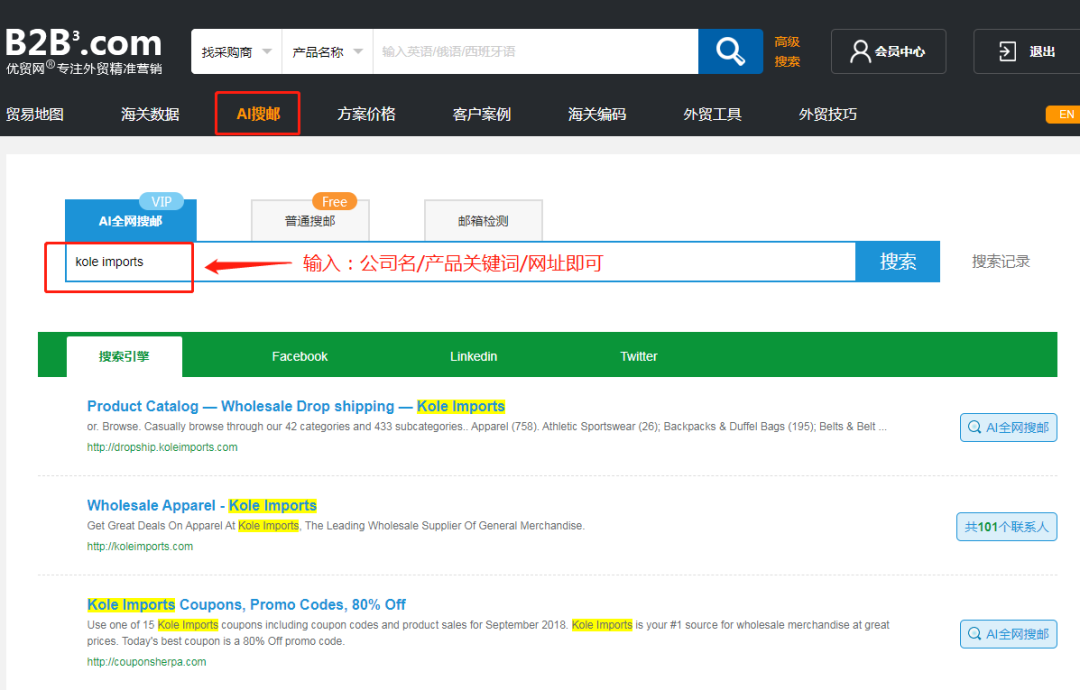Go to 海关数据 menu
Screen dimensions: 1080x690
point(150,114)
